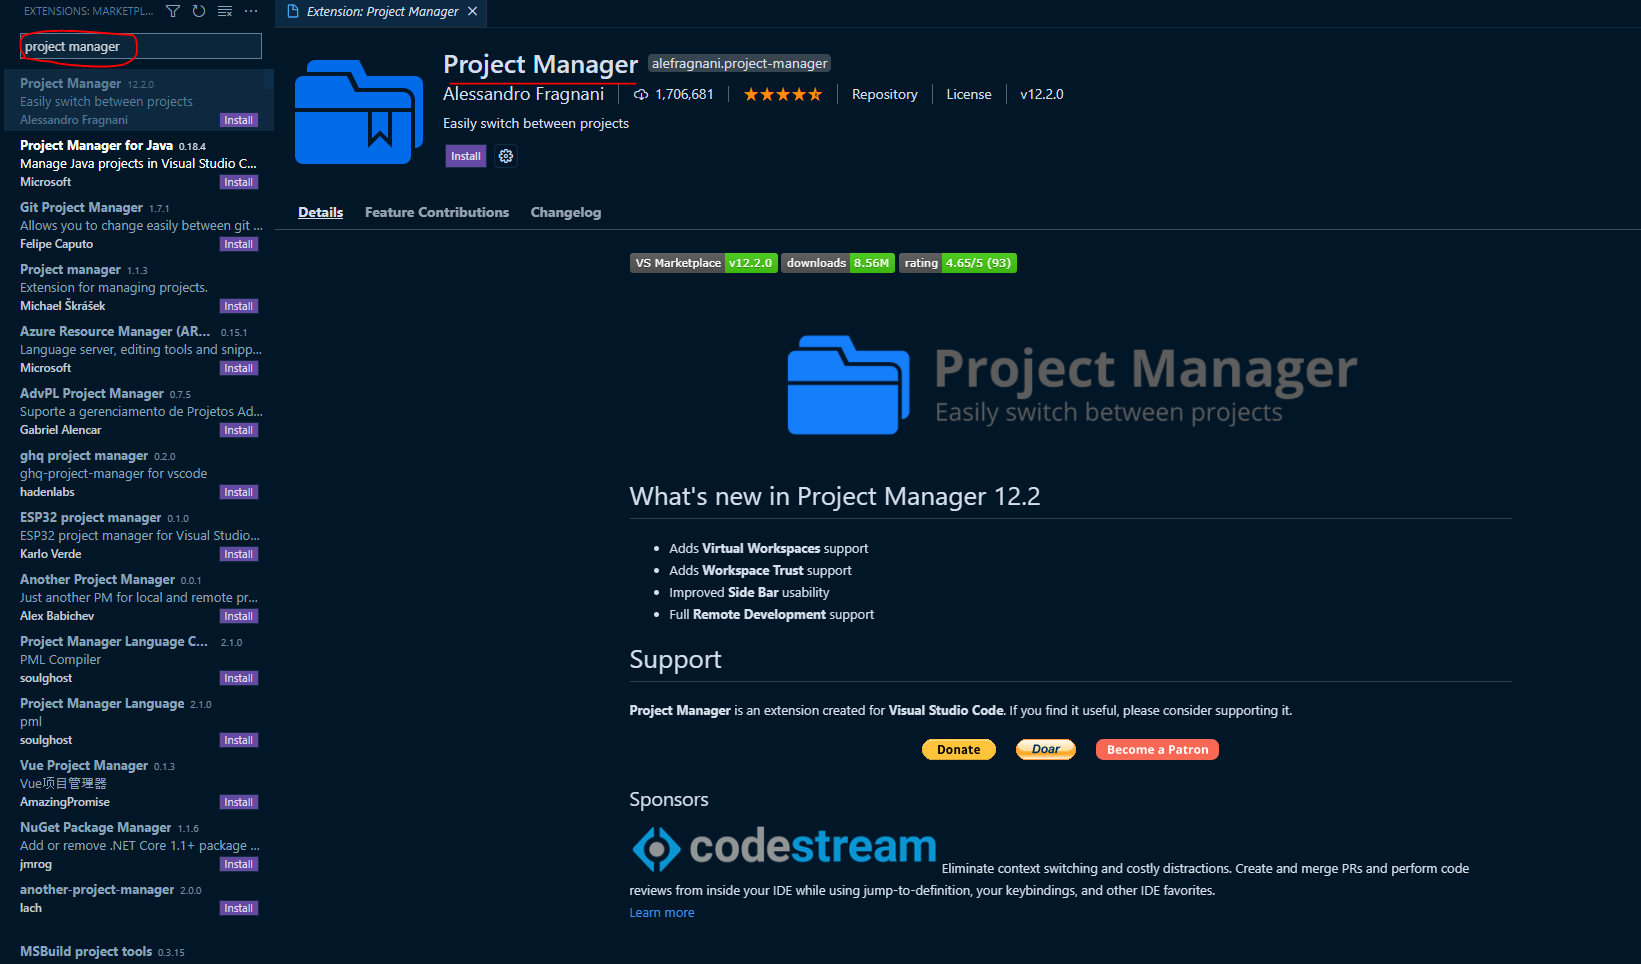Image resolution: width=1641 pixels, height=964 pixels.
Task: Install NuGet Package Manager
Action: [x=239, y=864]
